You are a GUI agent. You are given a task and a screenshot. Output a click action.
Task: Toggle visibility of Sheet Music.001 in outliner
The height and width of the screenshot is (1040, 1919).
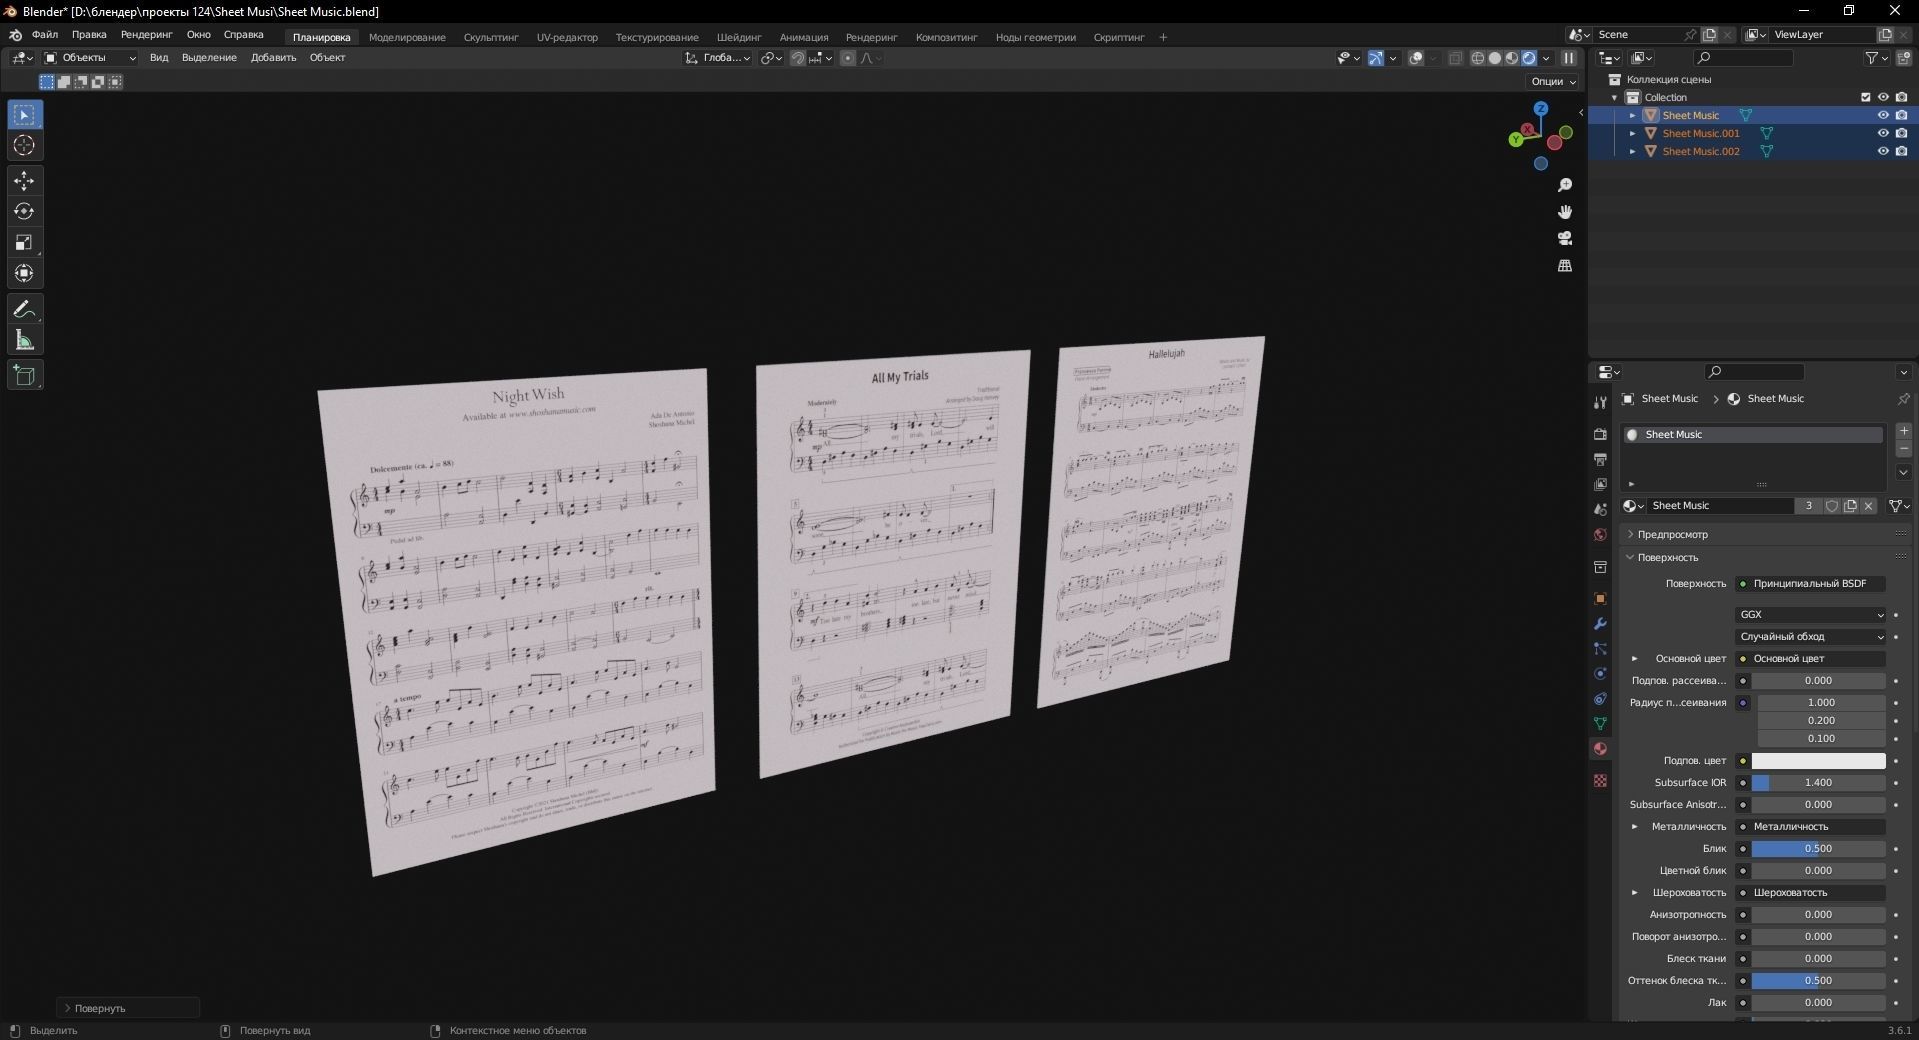pyautogui.click(x=1883, y=133)
